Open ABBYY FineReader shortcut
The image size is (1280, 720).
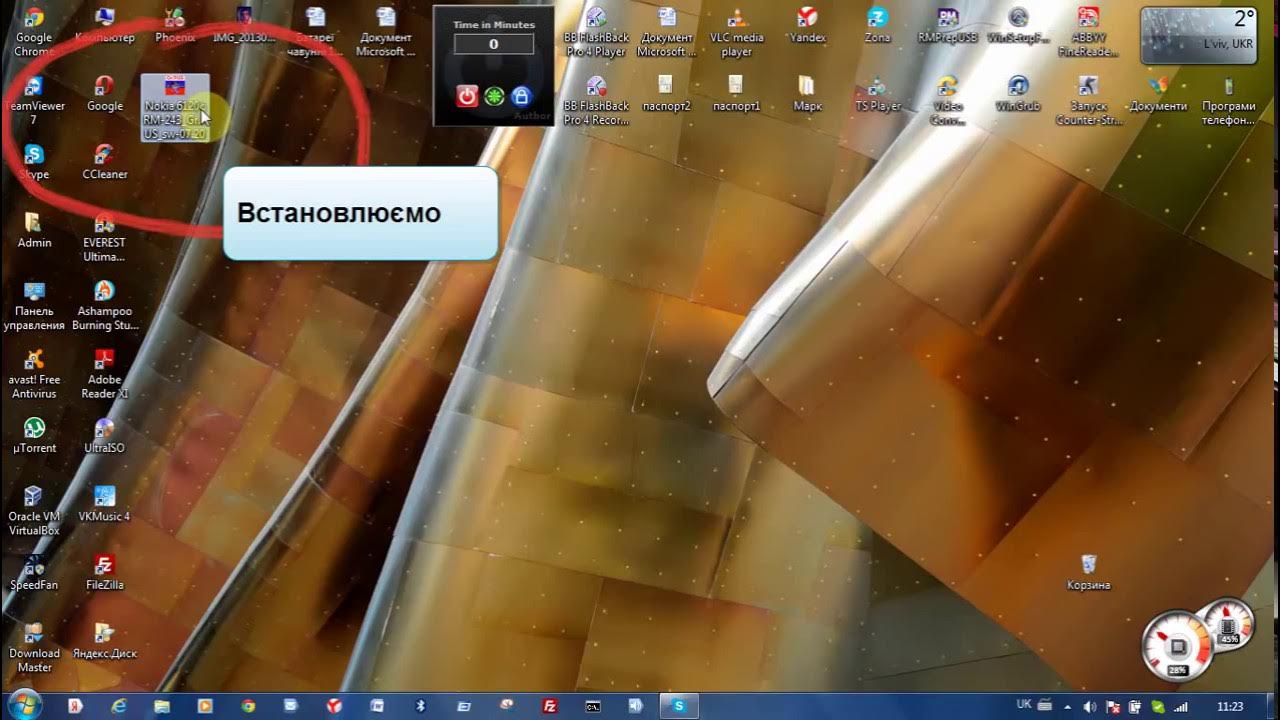(x=1088, y=31)
